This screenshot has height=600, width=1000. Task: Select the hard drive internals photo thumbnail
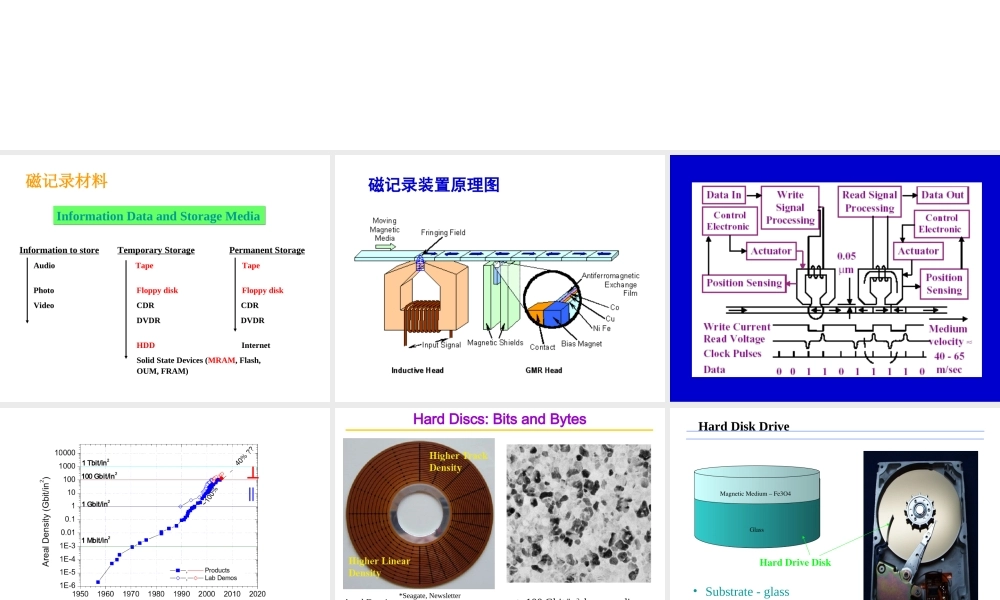pyautogui.click(x=919, y=525)
